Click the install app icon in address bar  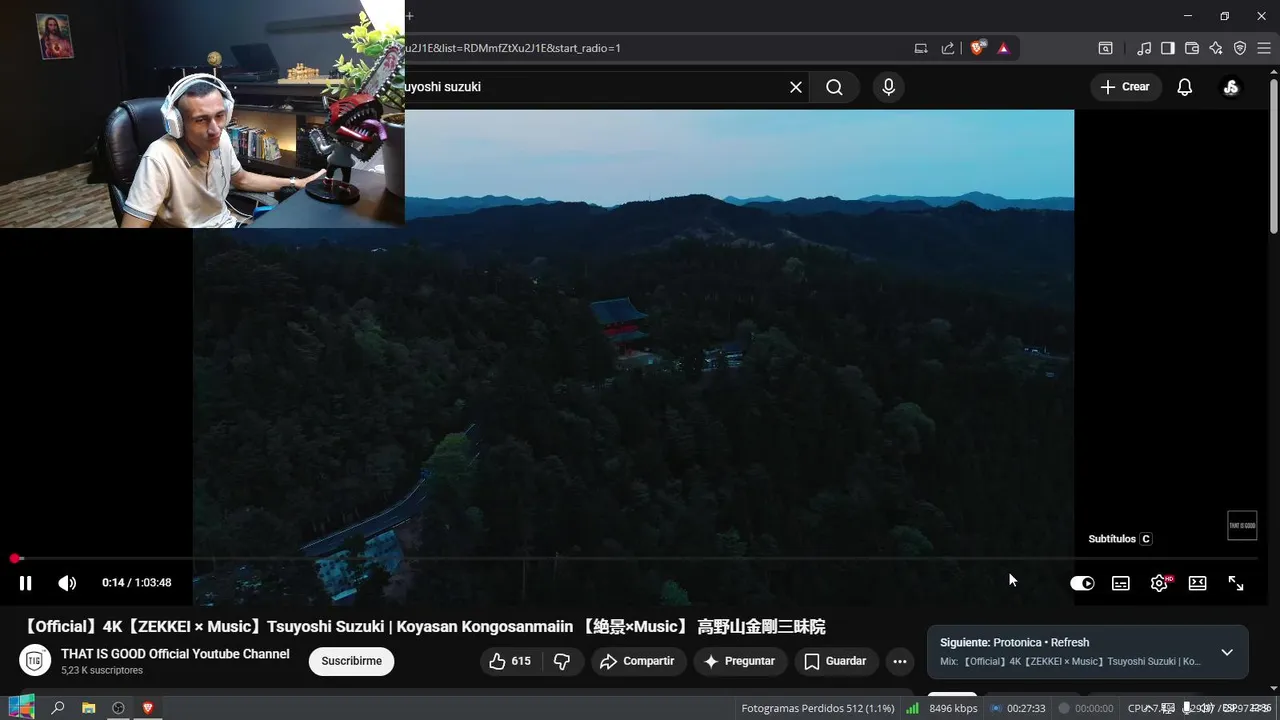(x=921, y=48)
